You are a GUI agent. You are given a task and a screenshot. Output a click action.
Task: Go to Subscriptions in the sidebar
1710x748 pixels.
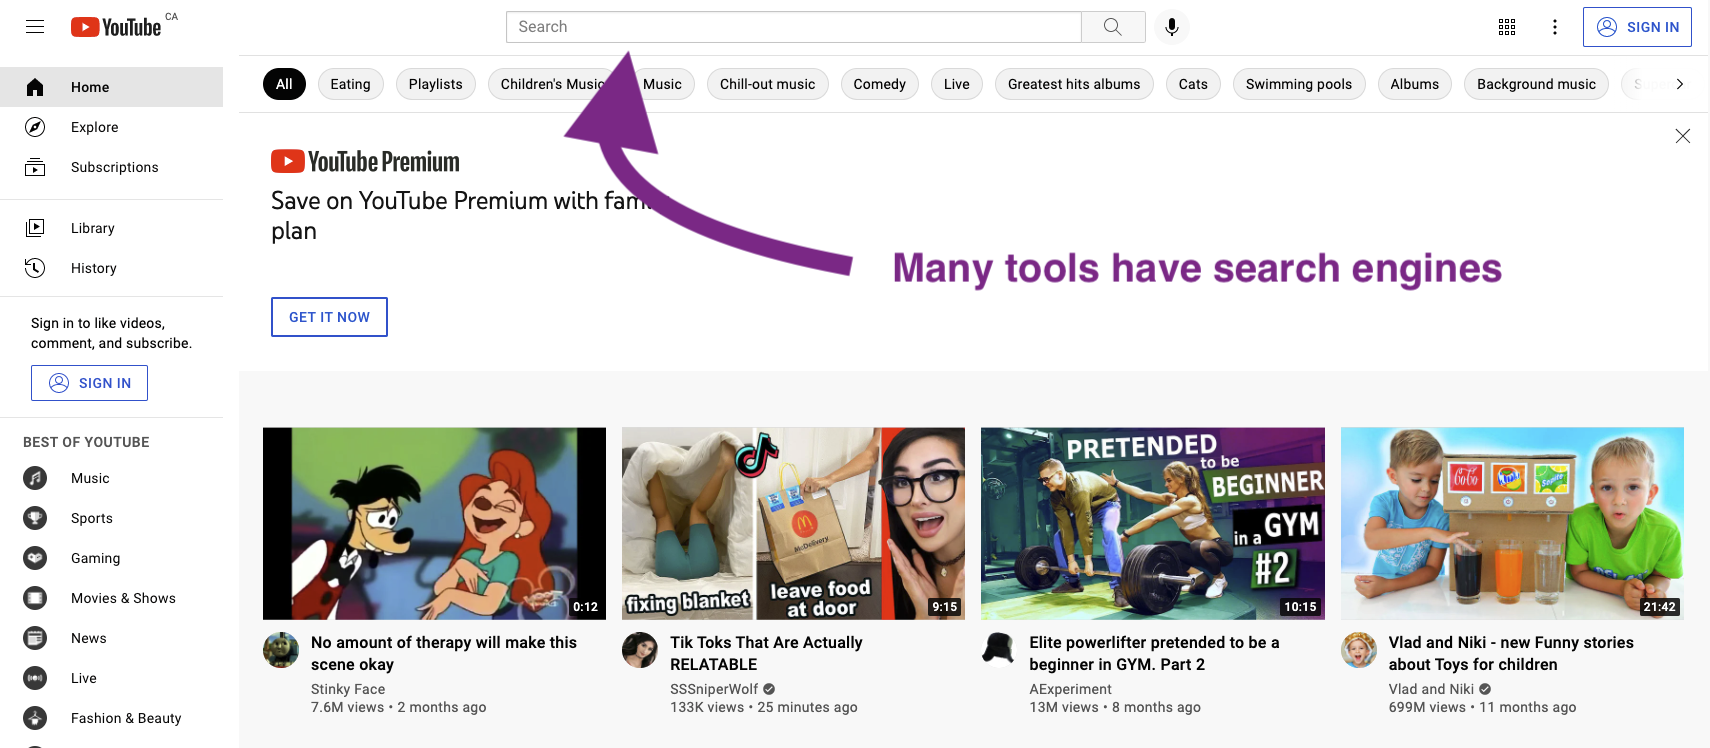coord(111,167)
